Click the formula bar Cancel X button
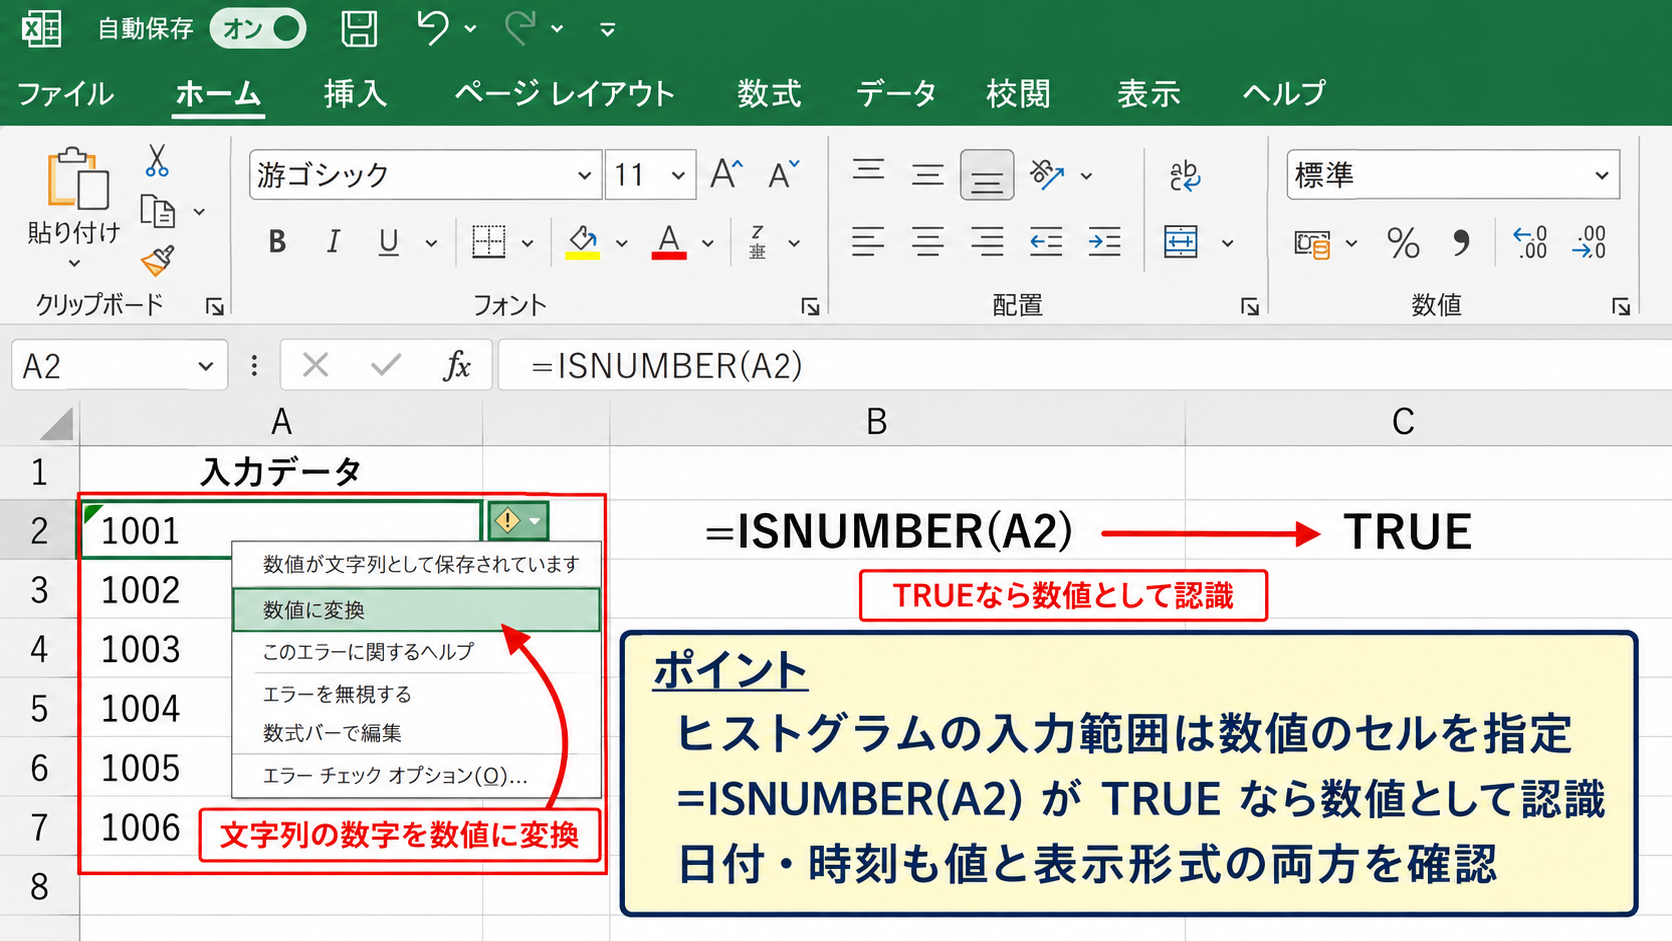This screenshot has width=1672, height=941. [315, 366]
